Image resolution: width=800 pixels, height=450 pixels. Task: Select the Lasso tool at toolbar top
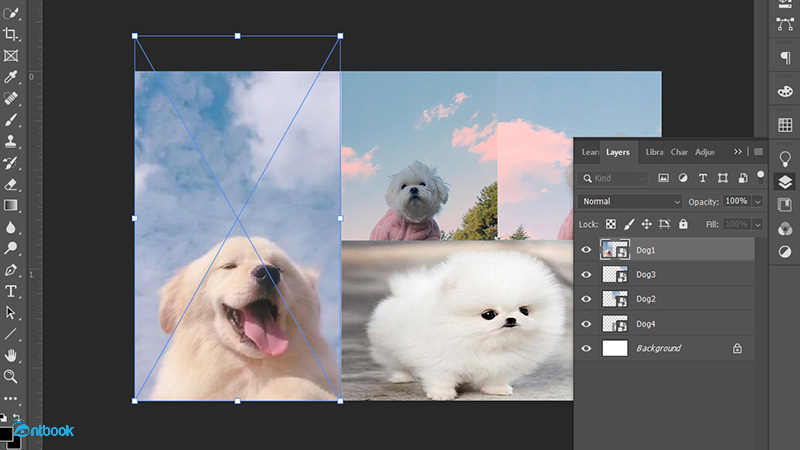11,13
